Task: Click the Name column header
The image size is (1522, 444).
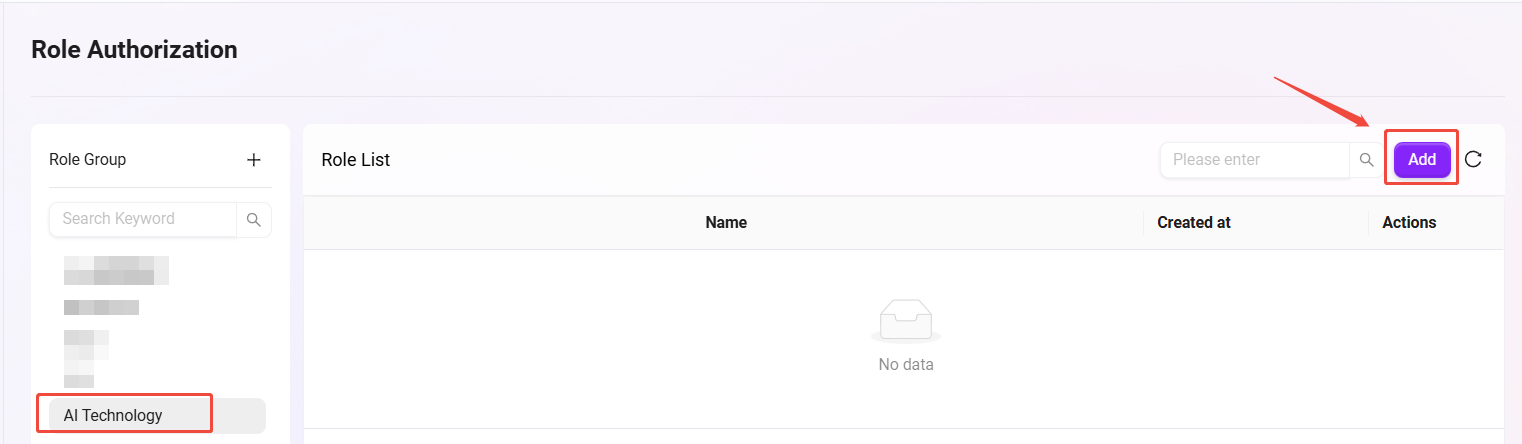Action: coord(726,223)
